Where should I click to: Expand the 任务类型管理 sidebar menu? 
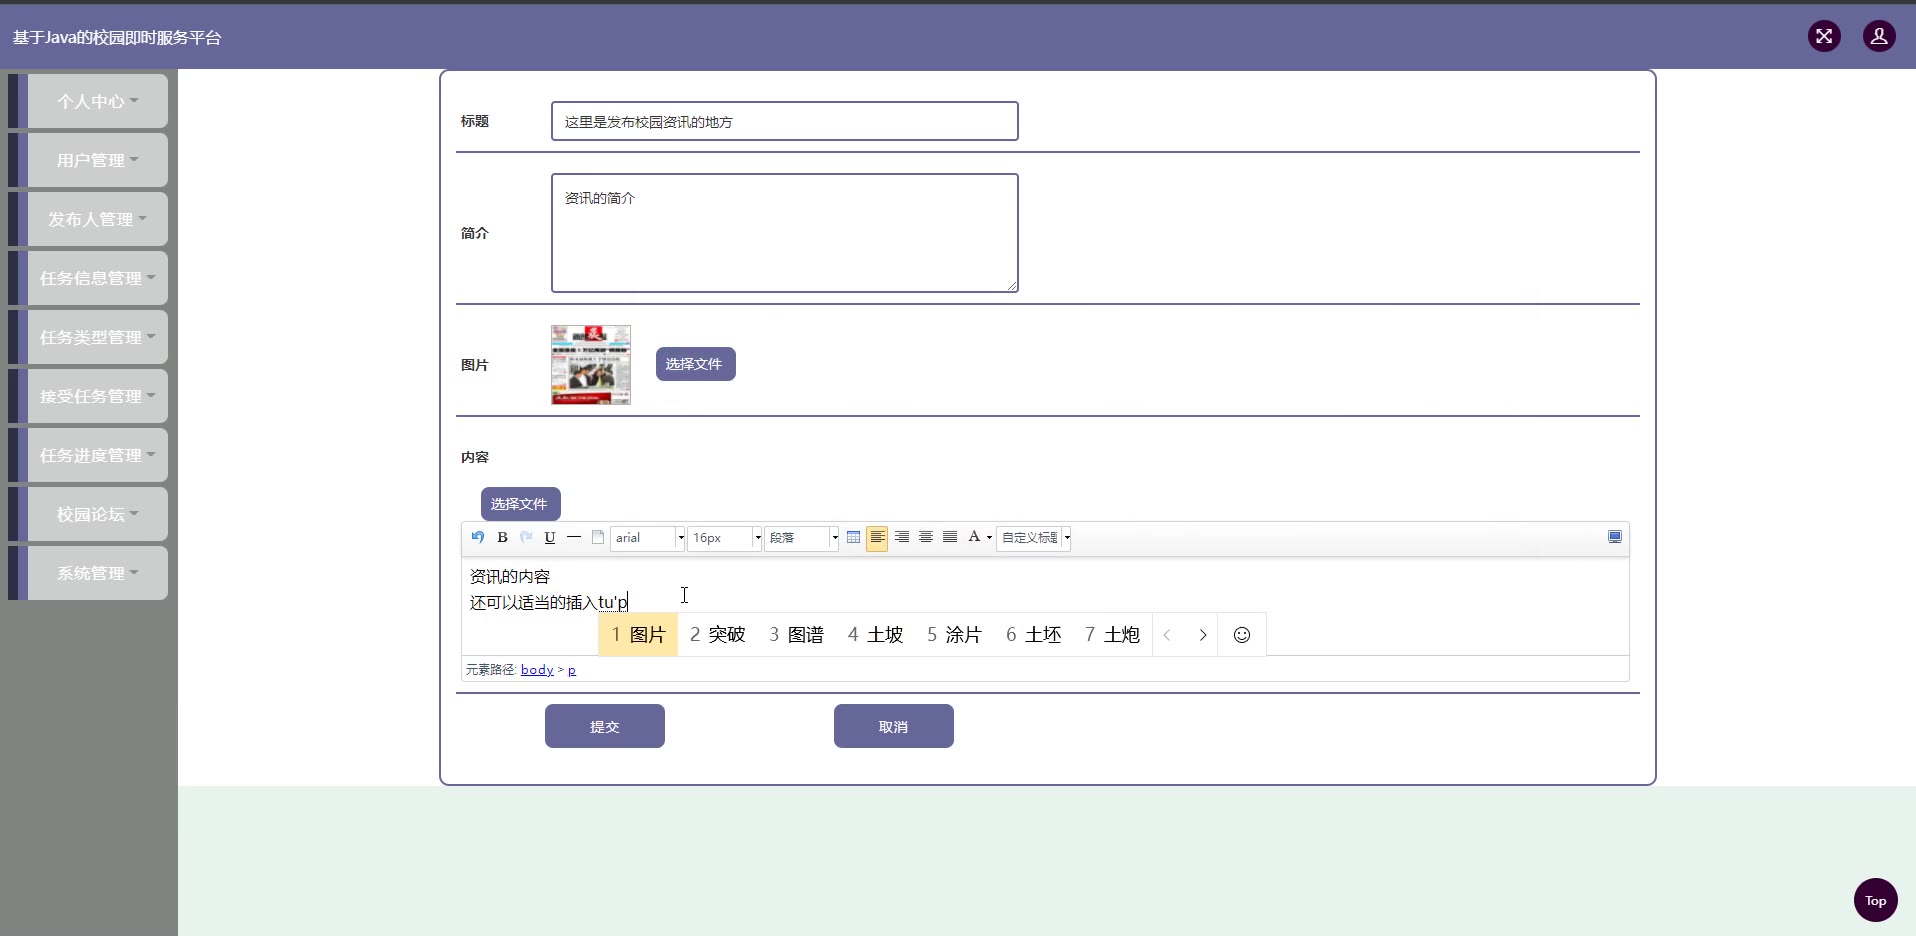tap(97, 337)
